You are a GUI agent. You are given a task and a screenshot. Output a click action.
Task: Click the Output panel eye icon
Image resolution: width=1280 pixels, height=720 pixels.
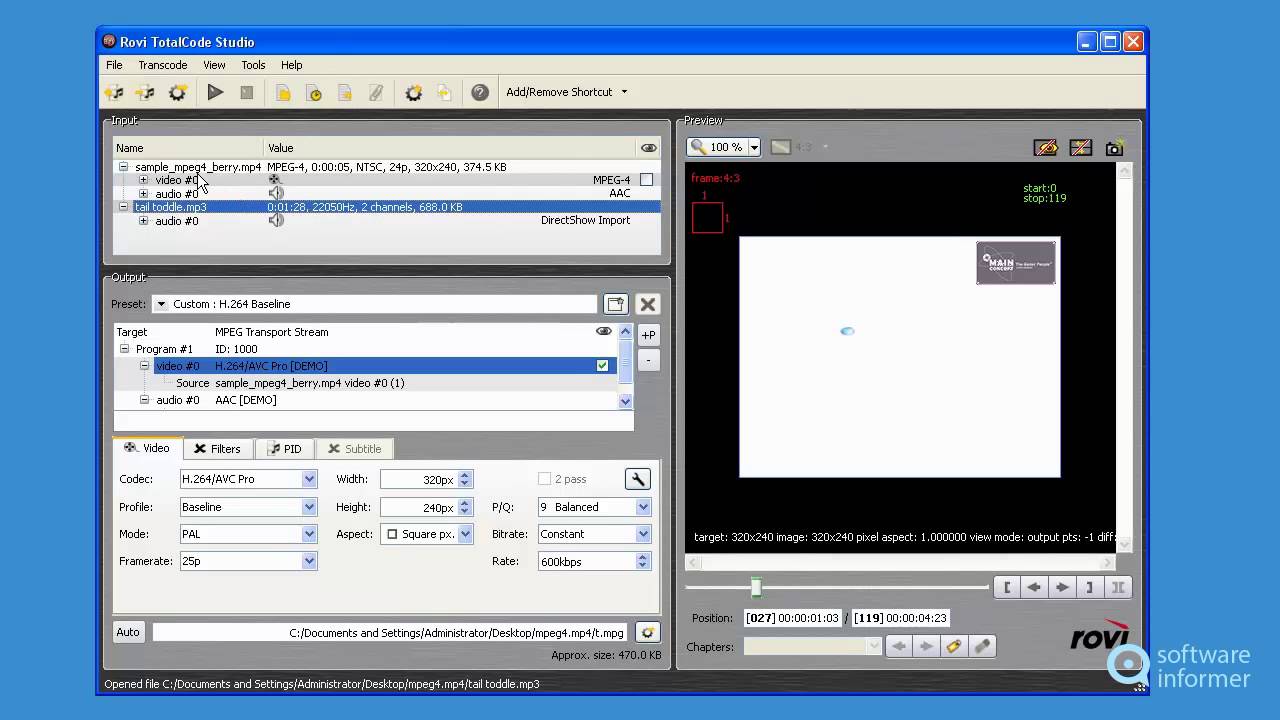point(604,331)
